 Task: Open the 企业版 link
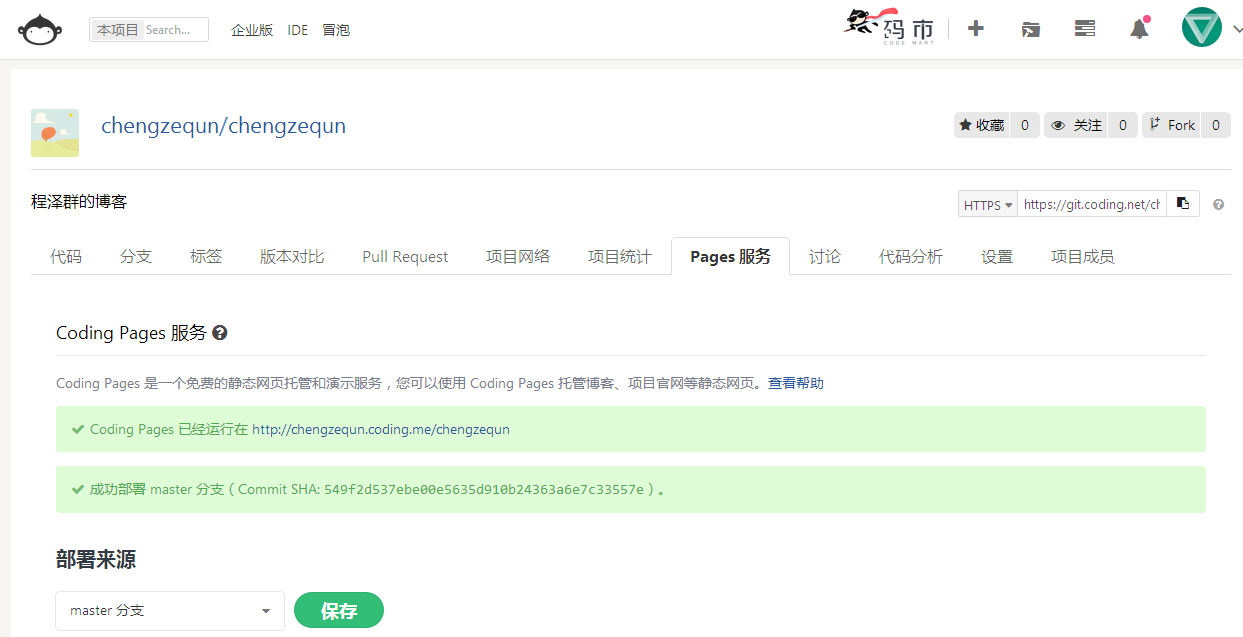(252, 30)
